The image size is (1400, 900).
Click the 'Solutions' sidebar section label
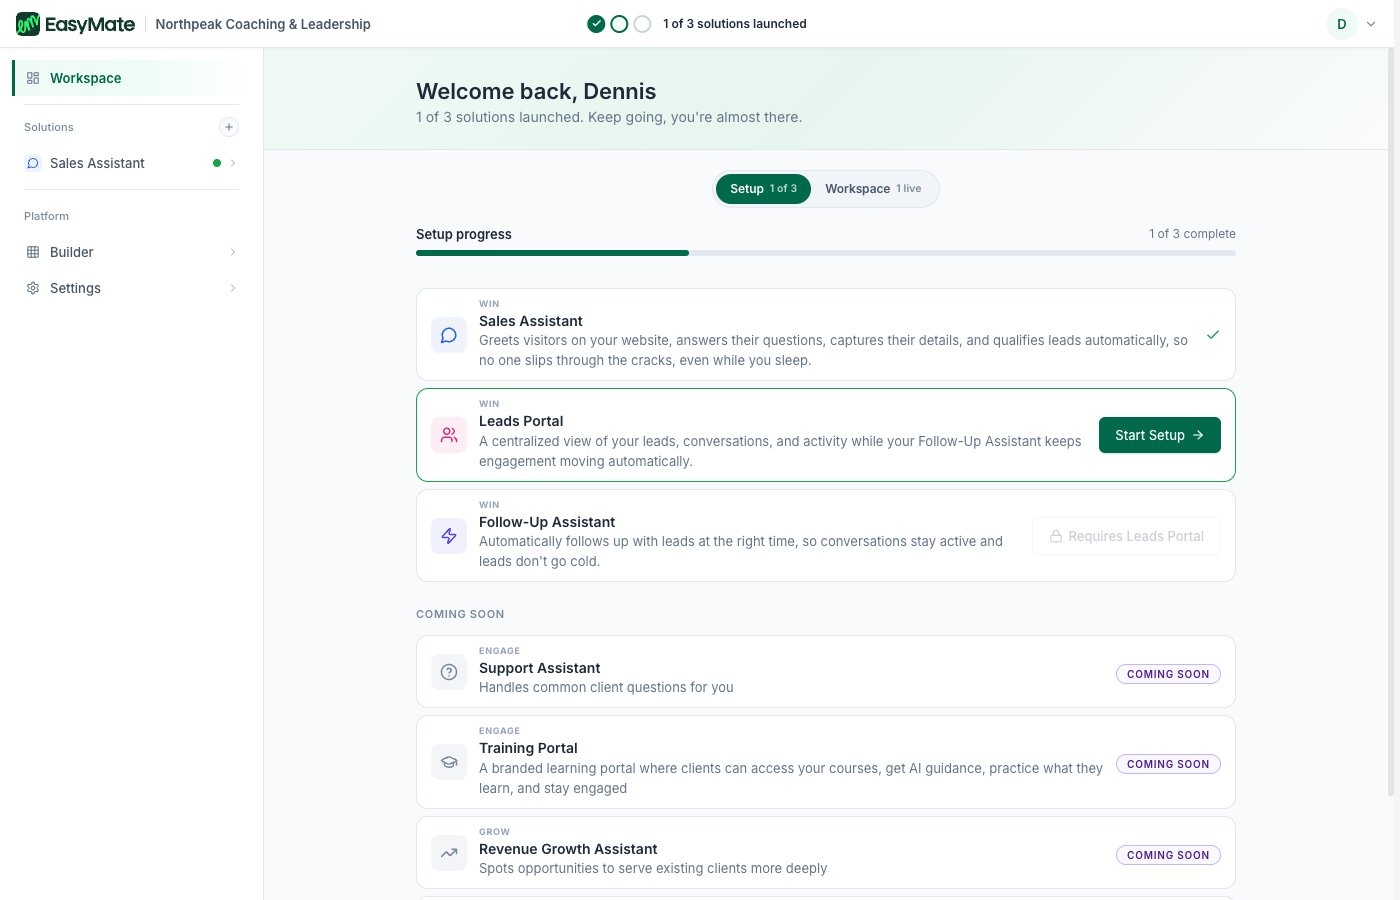click(x=49, y=127)
